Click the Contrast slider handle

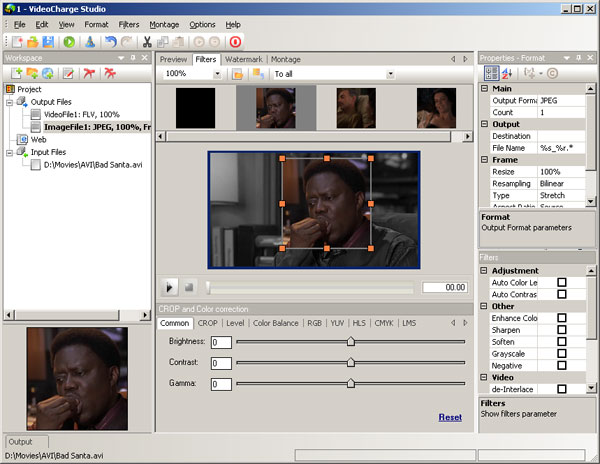[351, 362]
